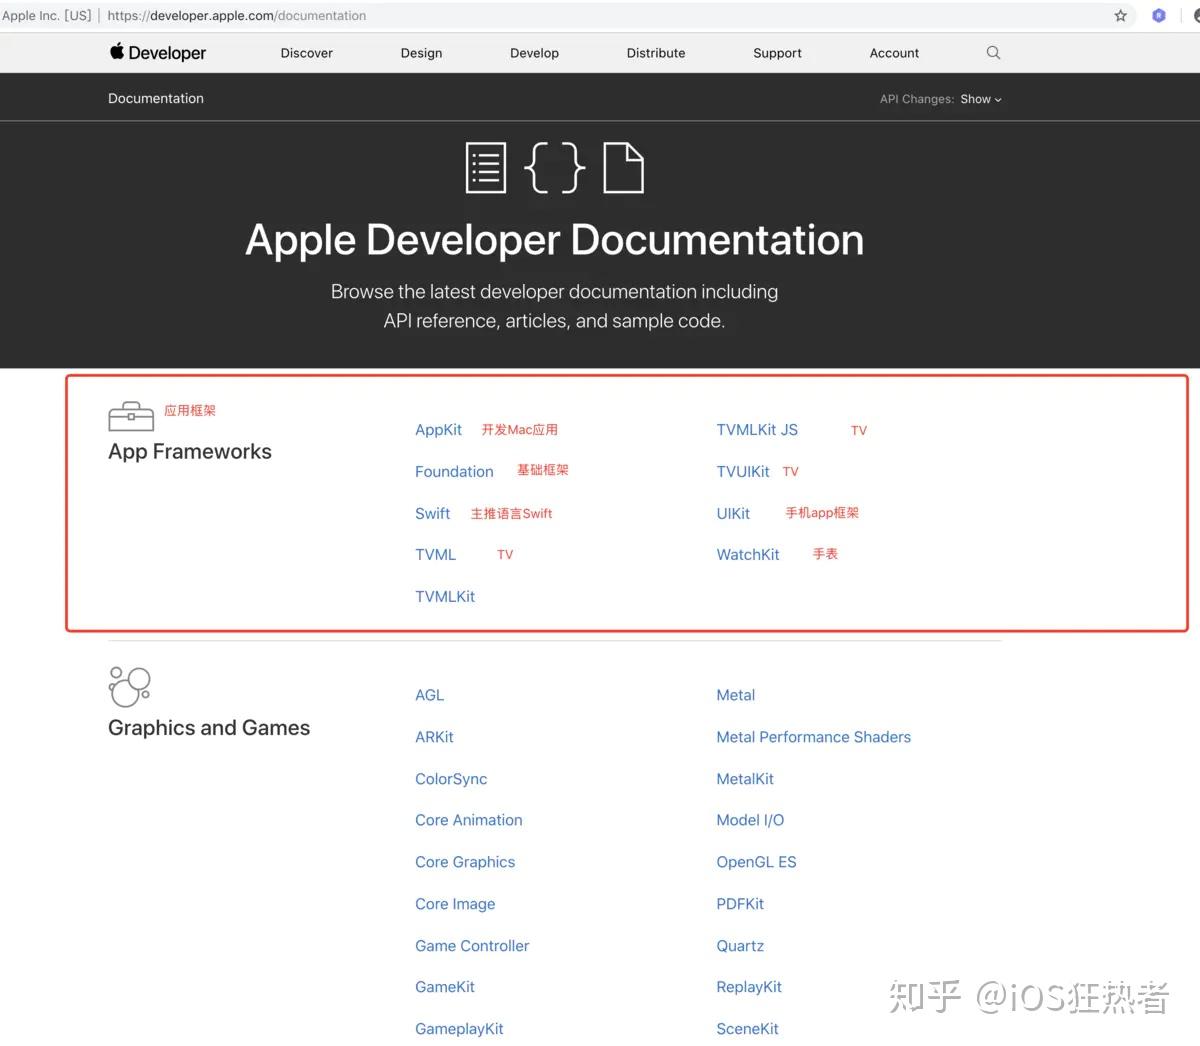Expand the API Changes Show dropdown

coord(980,99)
